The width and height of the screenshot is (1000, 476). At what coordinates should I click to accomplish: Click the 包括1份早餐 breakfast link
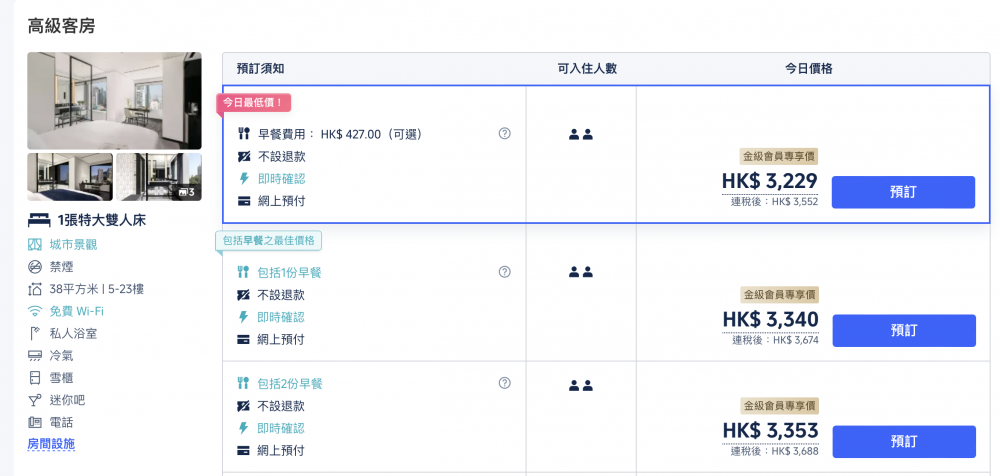[x=289, y=272]
